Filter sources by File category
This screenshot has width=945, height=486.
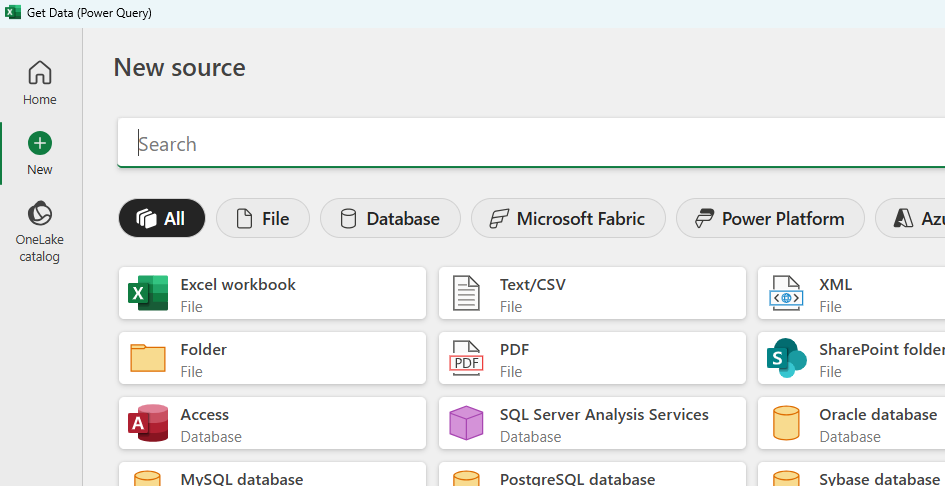263,218
